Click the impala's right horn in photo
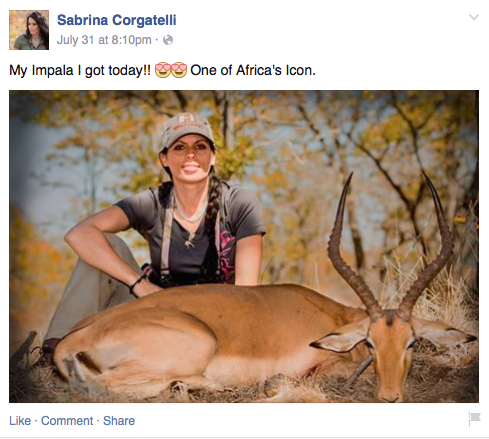This screenshot has height=439, width=489. [x=430, y=245]
